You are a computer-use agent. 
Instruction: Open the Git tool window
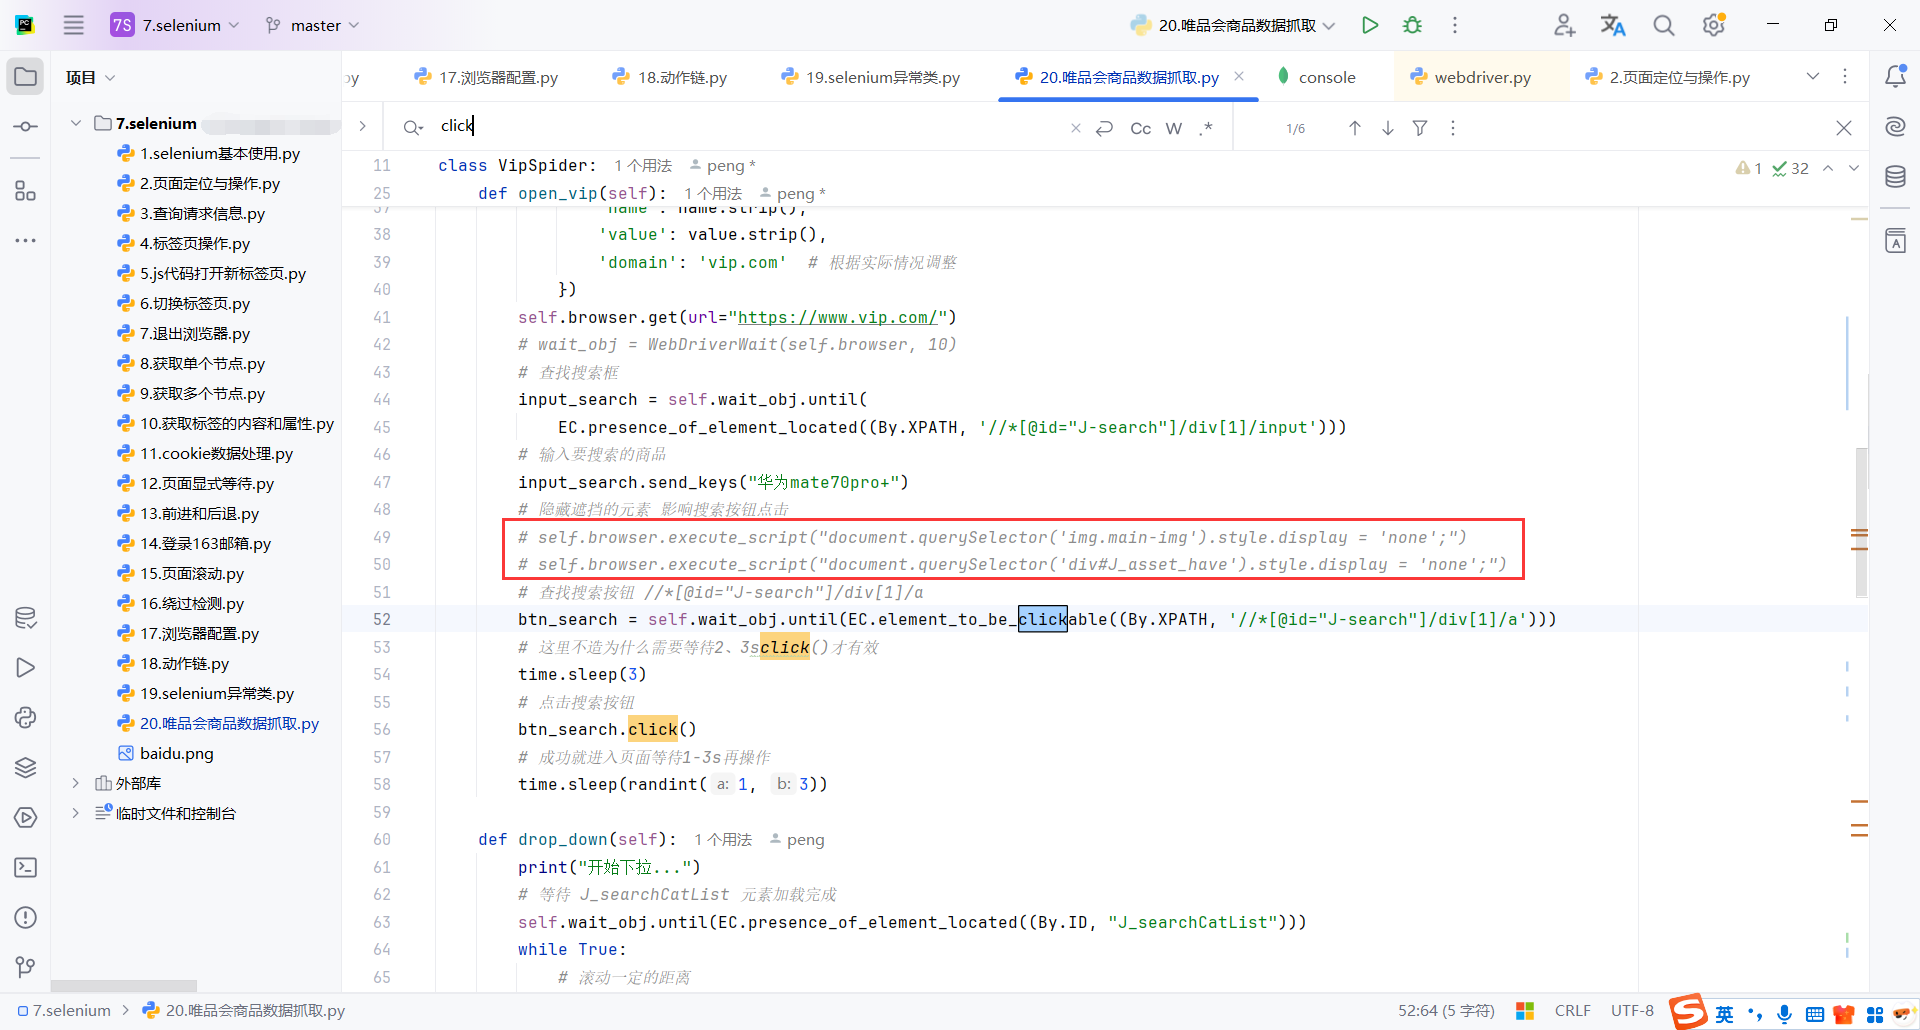click(25, 967)
